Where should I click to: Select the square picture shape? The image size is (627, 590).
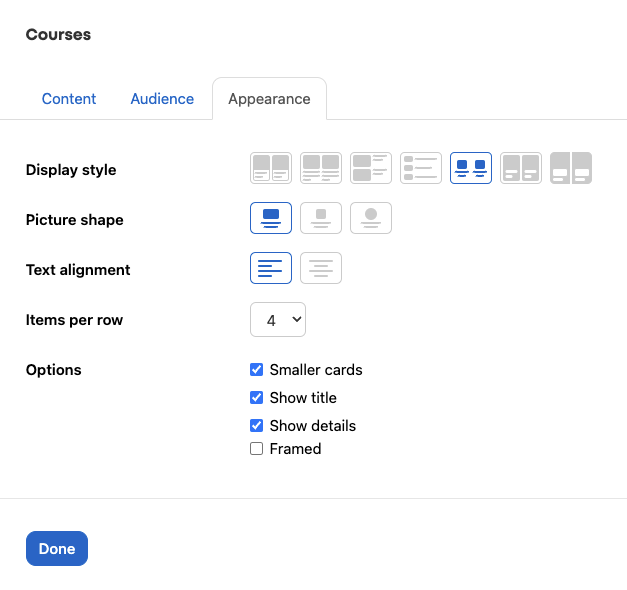click(321, 218)
